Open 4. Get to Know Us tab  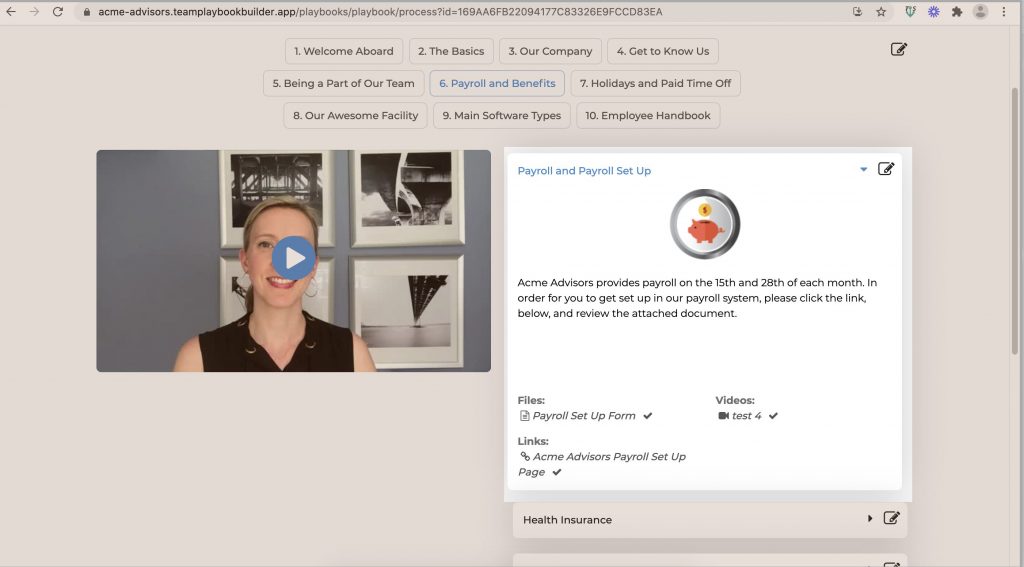(663, 51)
